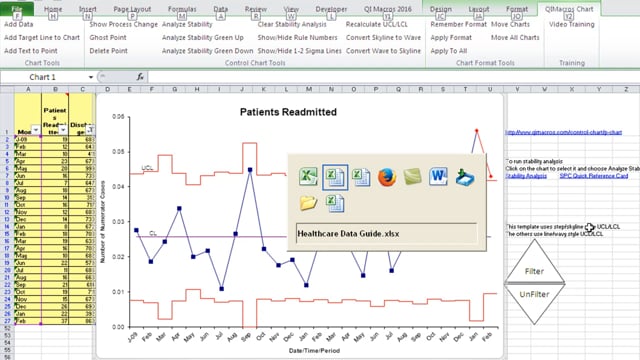The height and width of the screenshot is (360, 640).
Task: Select the green square app icon in switcher
Action: [413, 177]
